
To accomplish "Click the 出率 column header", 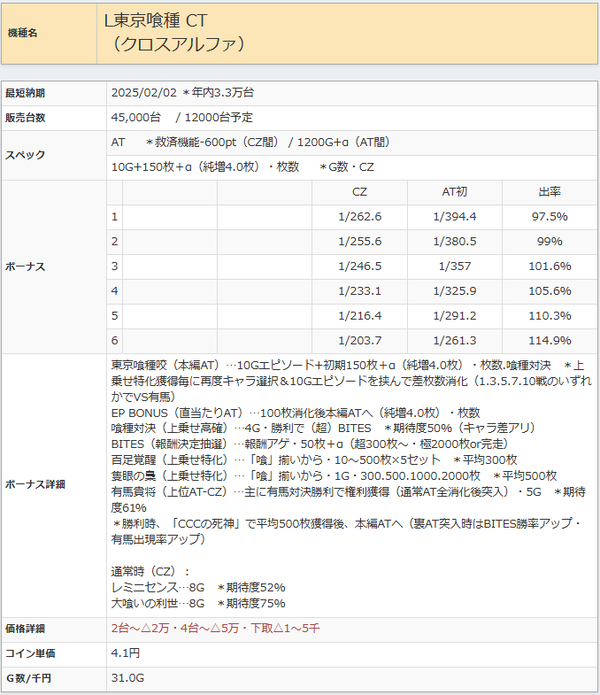I will [549, 192].
